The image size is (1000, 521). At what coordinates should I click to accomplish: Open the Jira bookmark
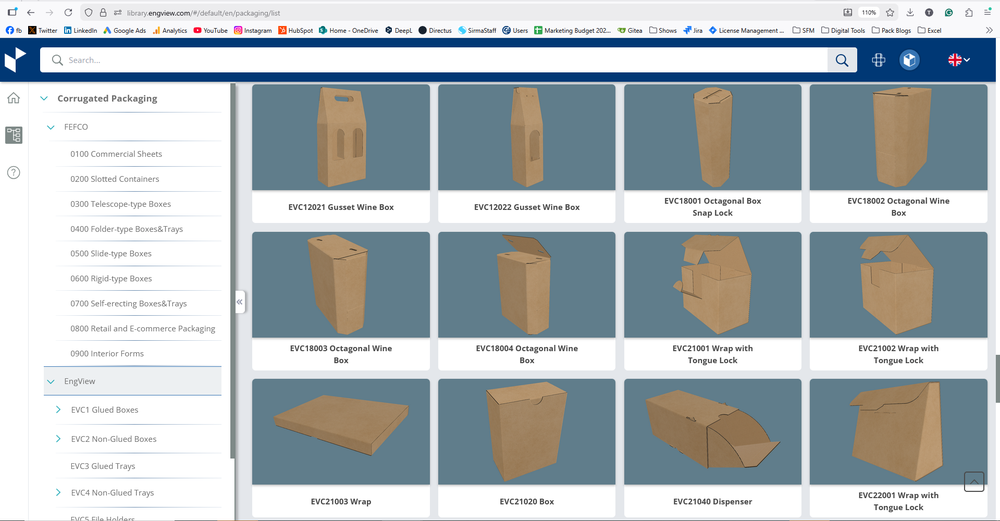point(693,30)
